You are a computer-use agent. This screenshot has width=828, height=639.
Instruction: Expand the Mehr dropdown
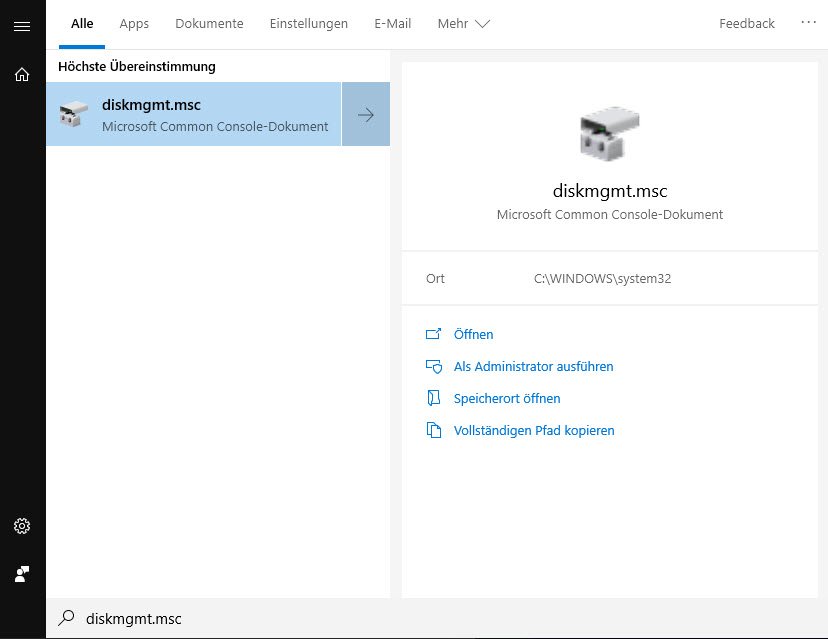[x=464, y=24]
